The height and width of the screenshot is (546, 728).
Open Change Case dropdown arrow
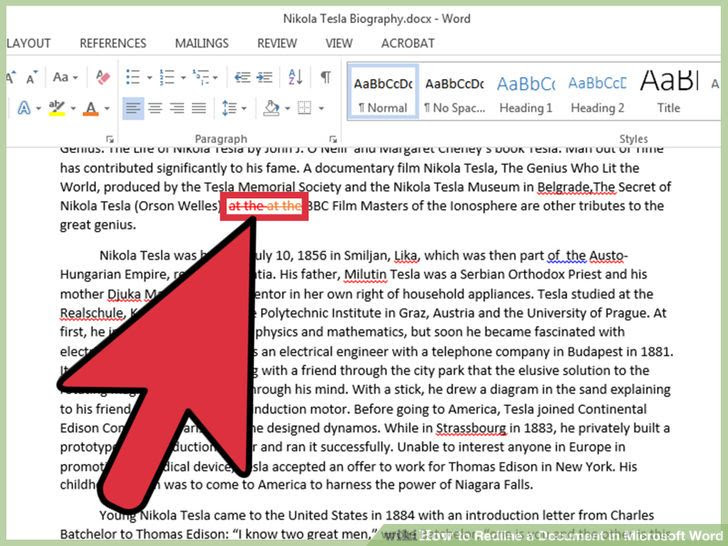76,78
